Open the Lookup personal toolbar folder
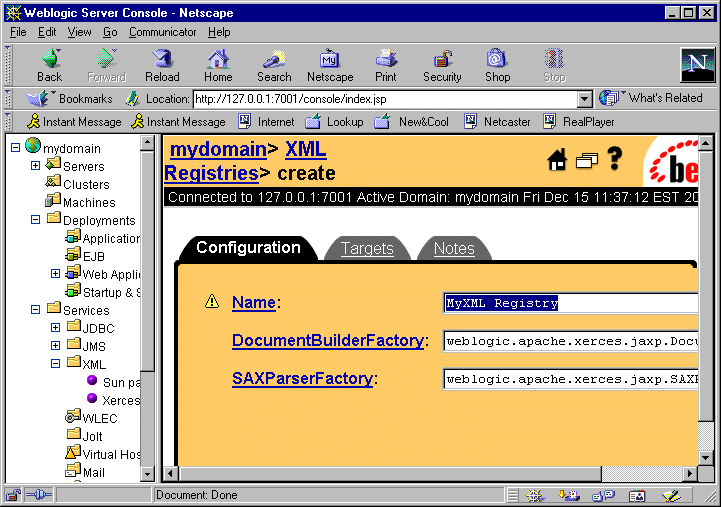The height and width of the screenshot is (507, 721). pos(334,122)
